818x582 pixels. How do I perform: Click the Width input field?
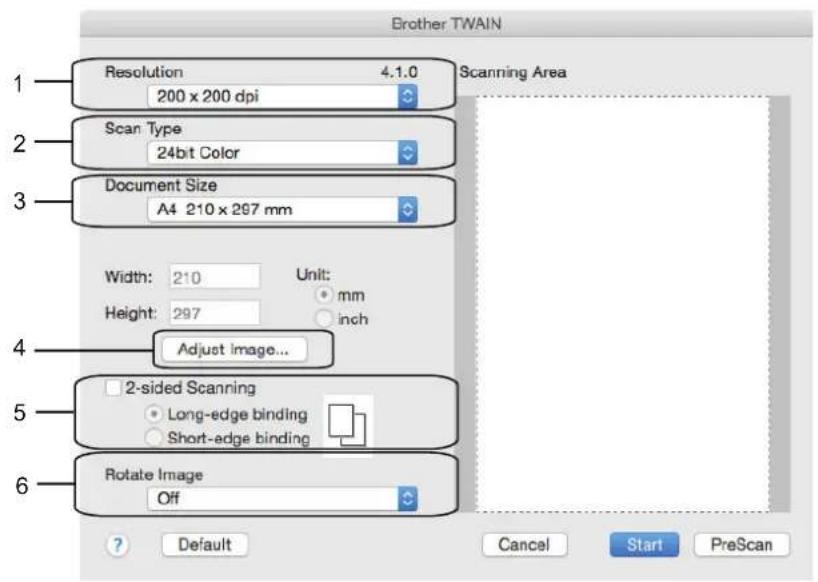214,276
